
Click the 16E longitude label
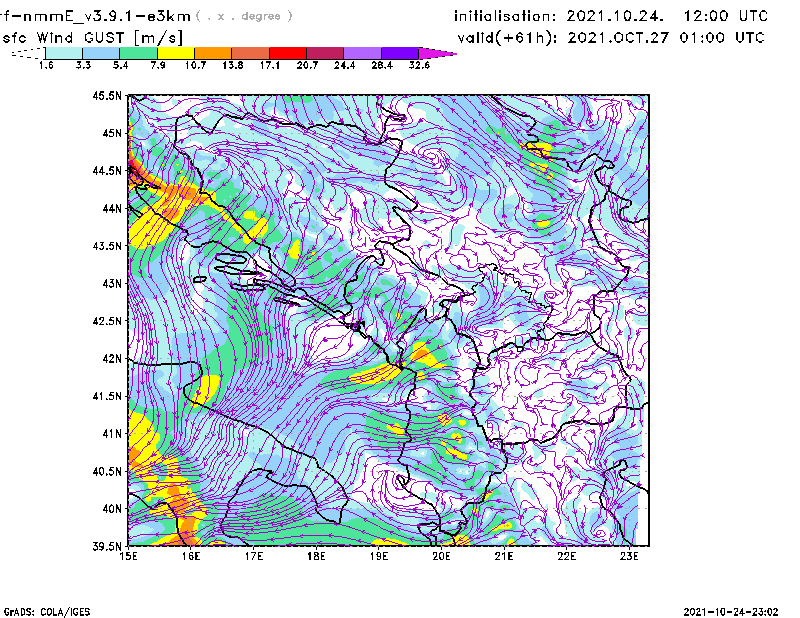[191, 556]
